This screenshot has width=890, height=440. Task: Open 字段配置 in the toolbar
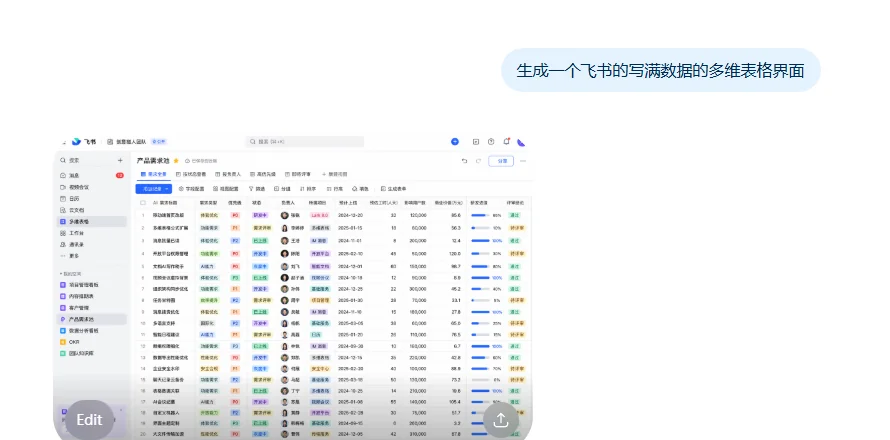(x=191, y=188)
